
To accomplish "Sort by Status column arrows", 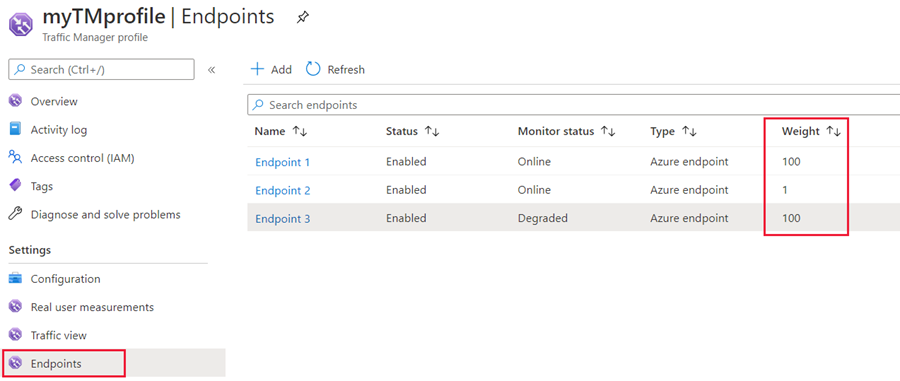I will 432,131.
